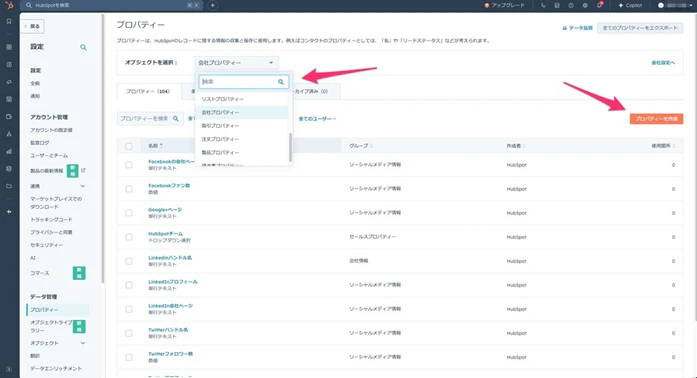Click the expand-navigation icon at rail bottom
This screenshot has width=697, height=378.
(9, 369)
